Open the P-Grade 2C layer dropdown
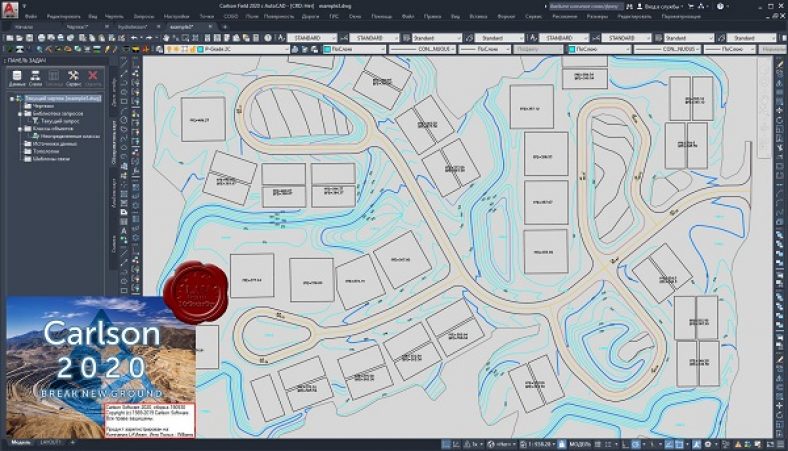Viewport: 788px width, 451px height. point(287,49)
